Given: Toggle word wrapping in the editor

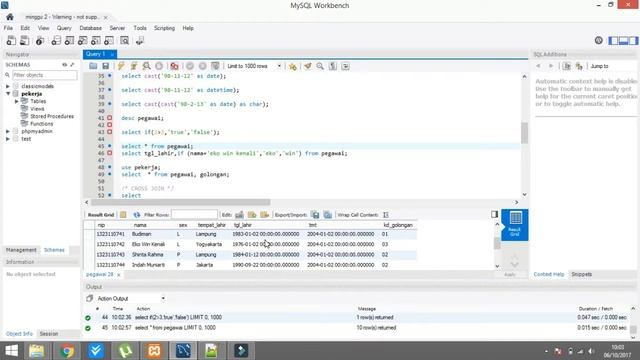Looking at the screenshot, I should (345, 66).
